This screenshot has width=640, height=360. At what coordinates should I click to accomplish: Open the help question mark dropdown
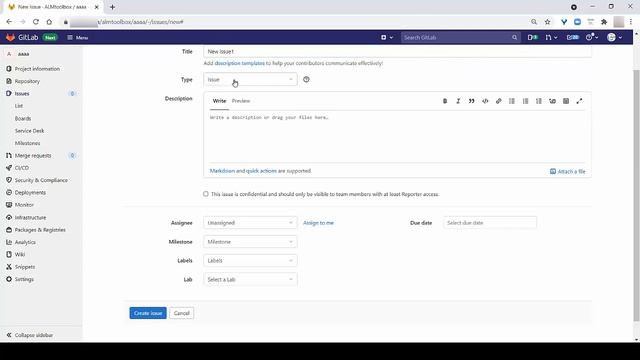coord(592,38)
